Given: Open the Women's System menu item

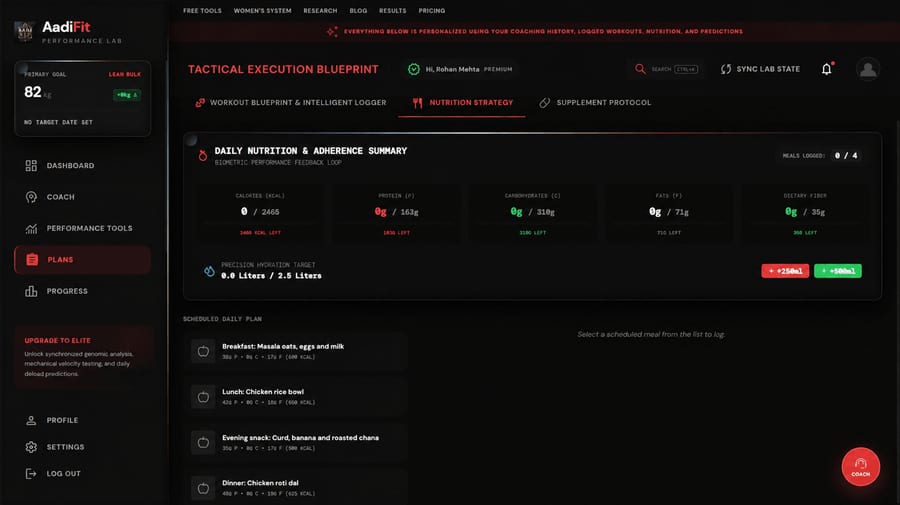Looking at the screenshot, I should click(x=262, y=11).
